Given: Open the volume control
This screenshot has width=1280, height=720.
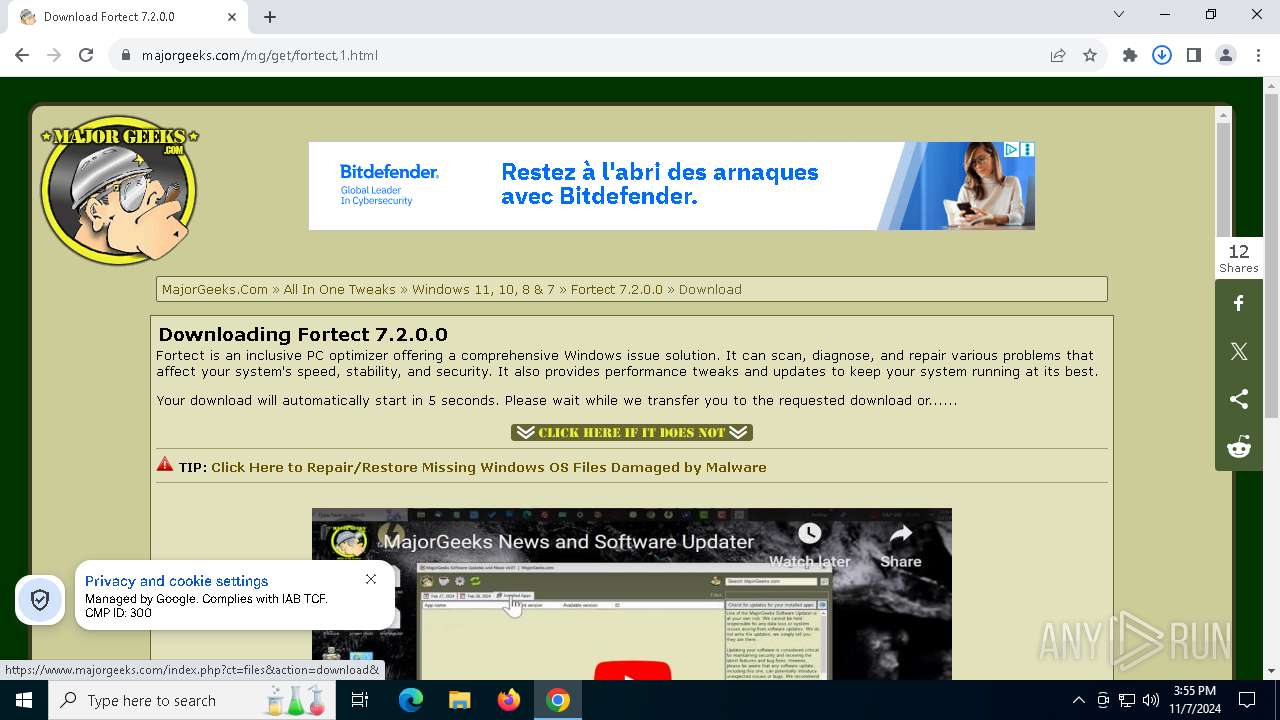Looking at the screenshot, I should pyautogui.click(x=1151, y=700).
